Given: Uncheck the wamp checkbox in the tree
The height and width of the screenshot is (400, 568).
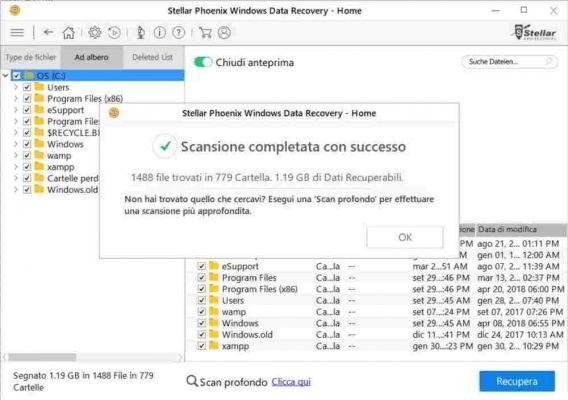Looking at the screenshot, I should tap(27, 155).
